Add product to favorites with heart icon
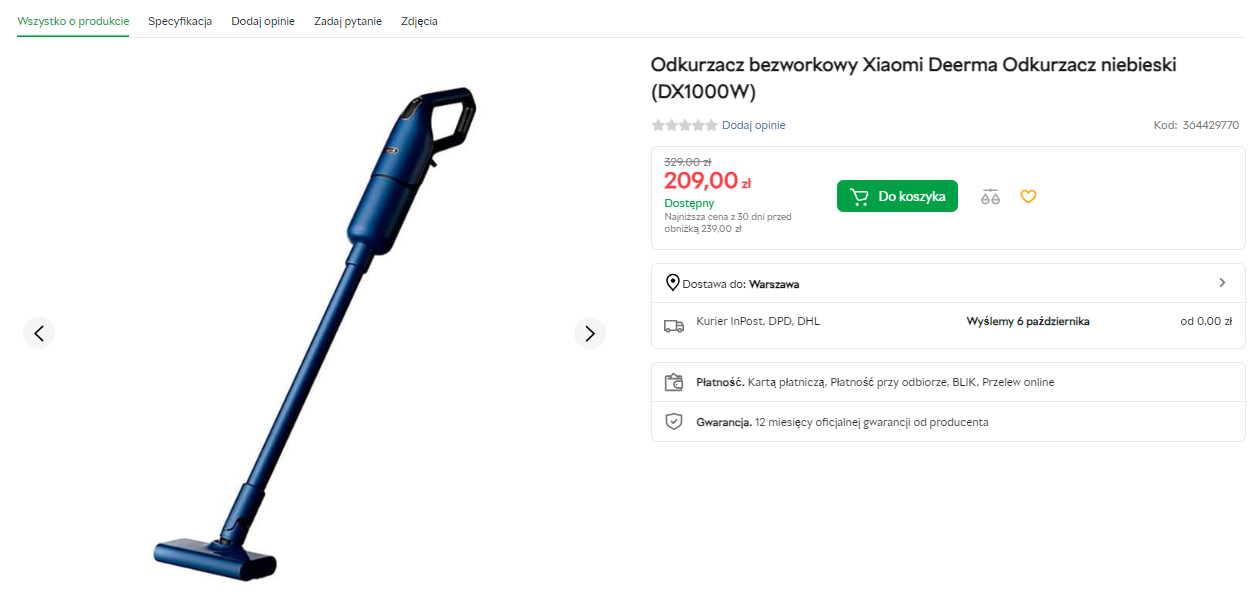 coord(1028,197)
